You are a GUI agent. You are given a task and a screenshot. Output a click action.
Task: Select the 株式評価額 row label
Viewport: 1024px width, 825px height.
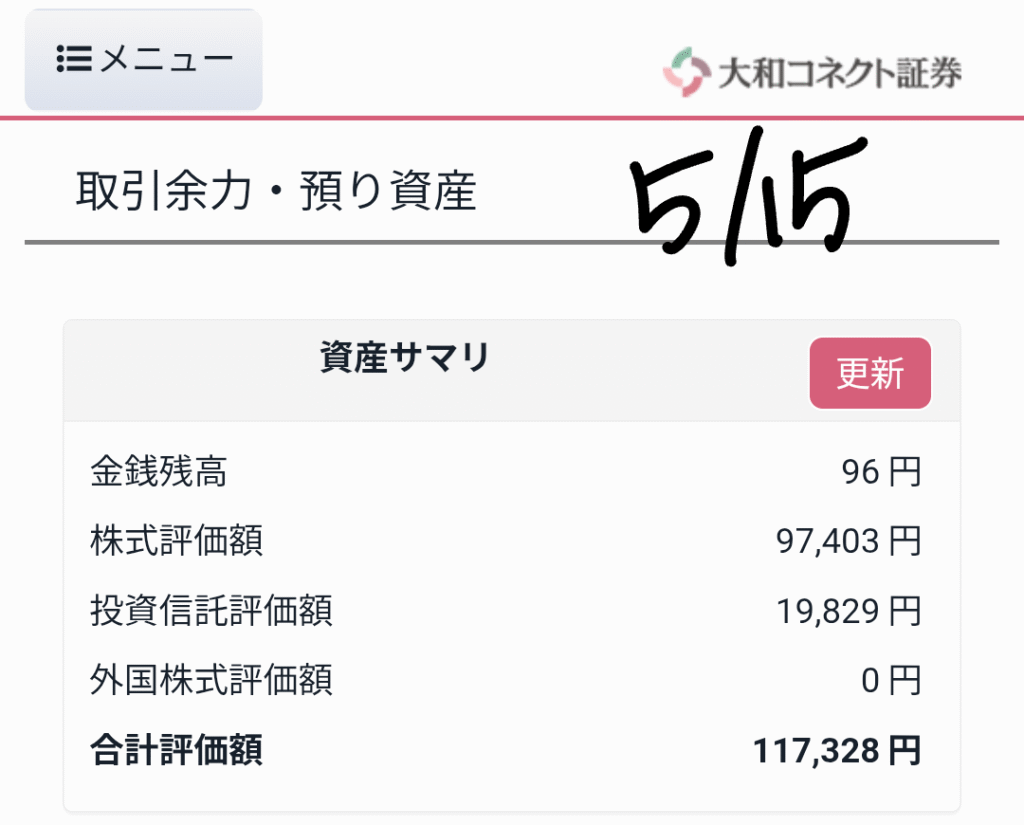[x=176, y=540]
